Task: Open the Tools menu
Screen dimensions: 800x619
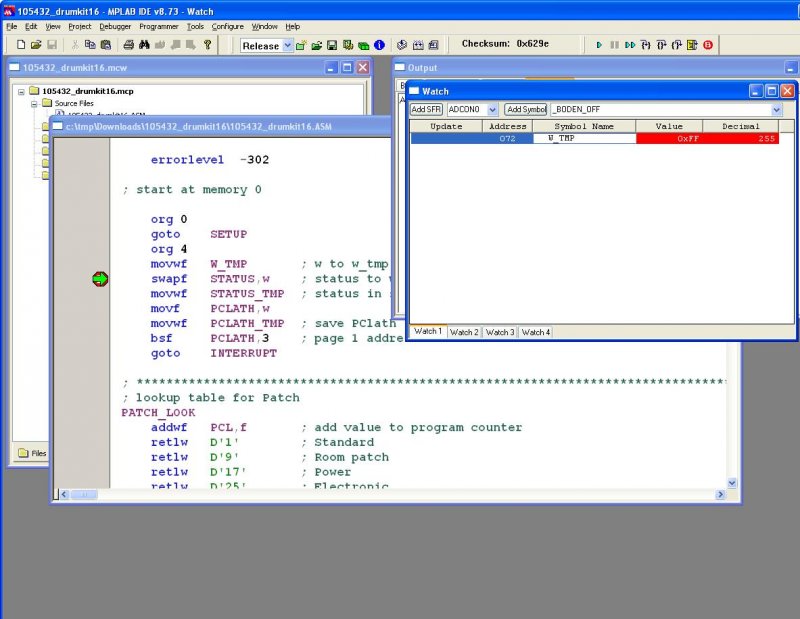Action: pos(195,27)
